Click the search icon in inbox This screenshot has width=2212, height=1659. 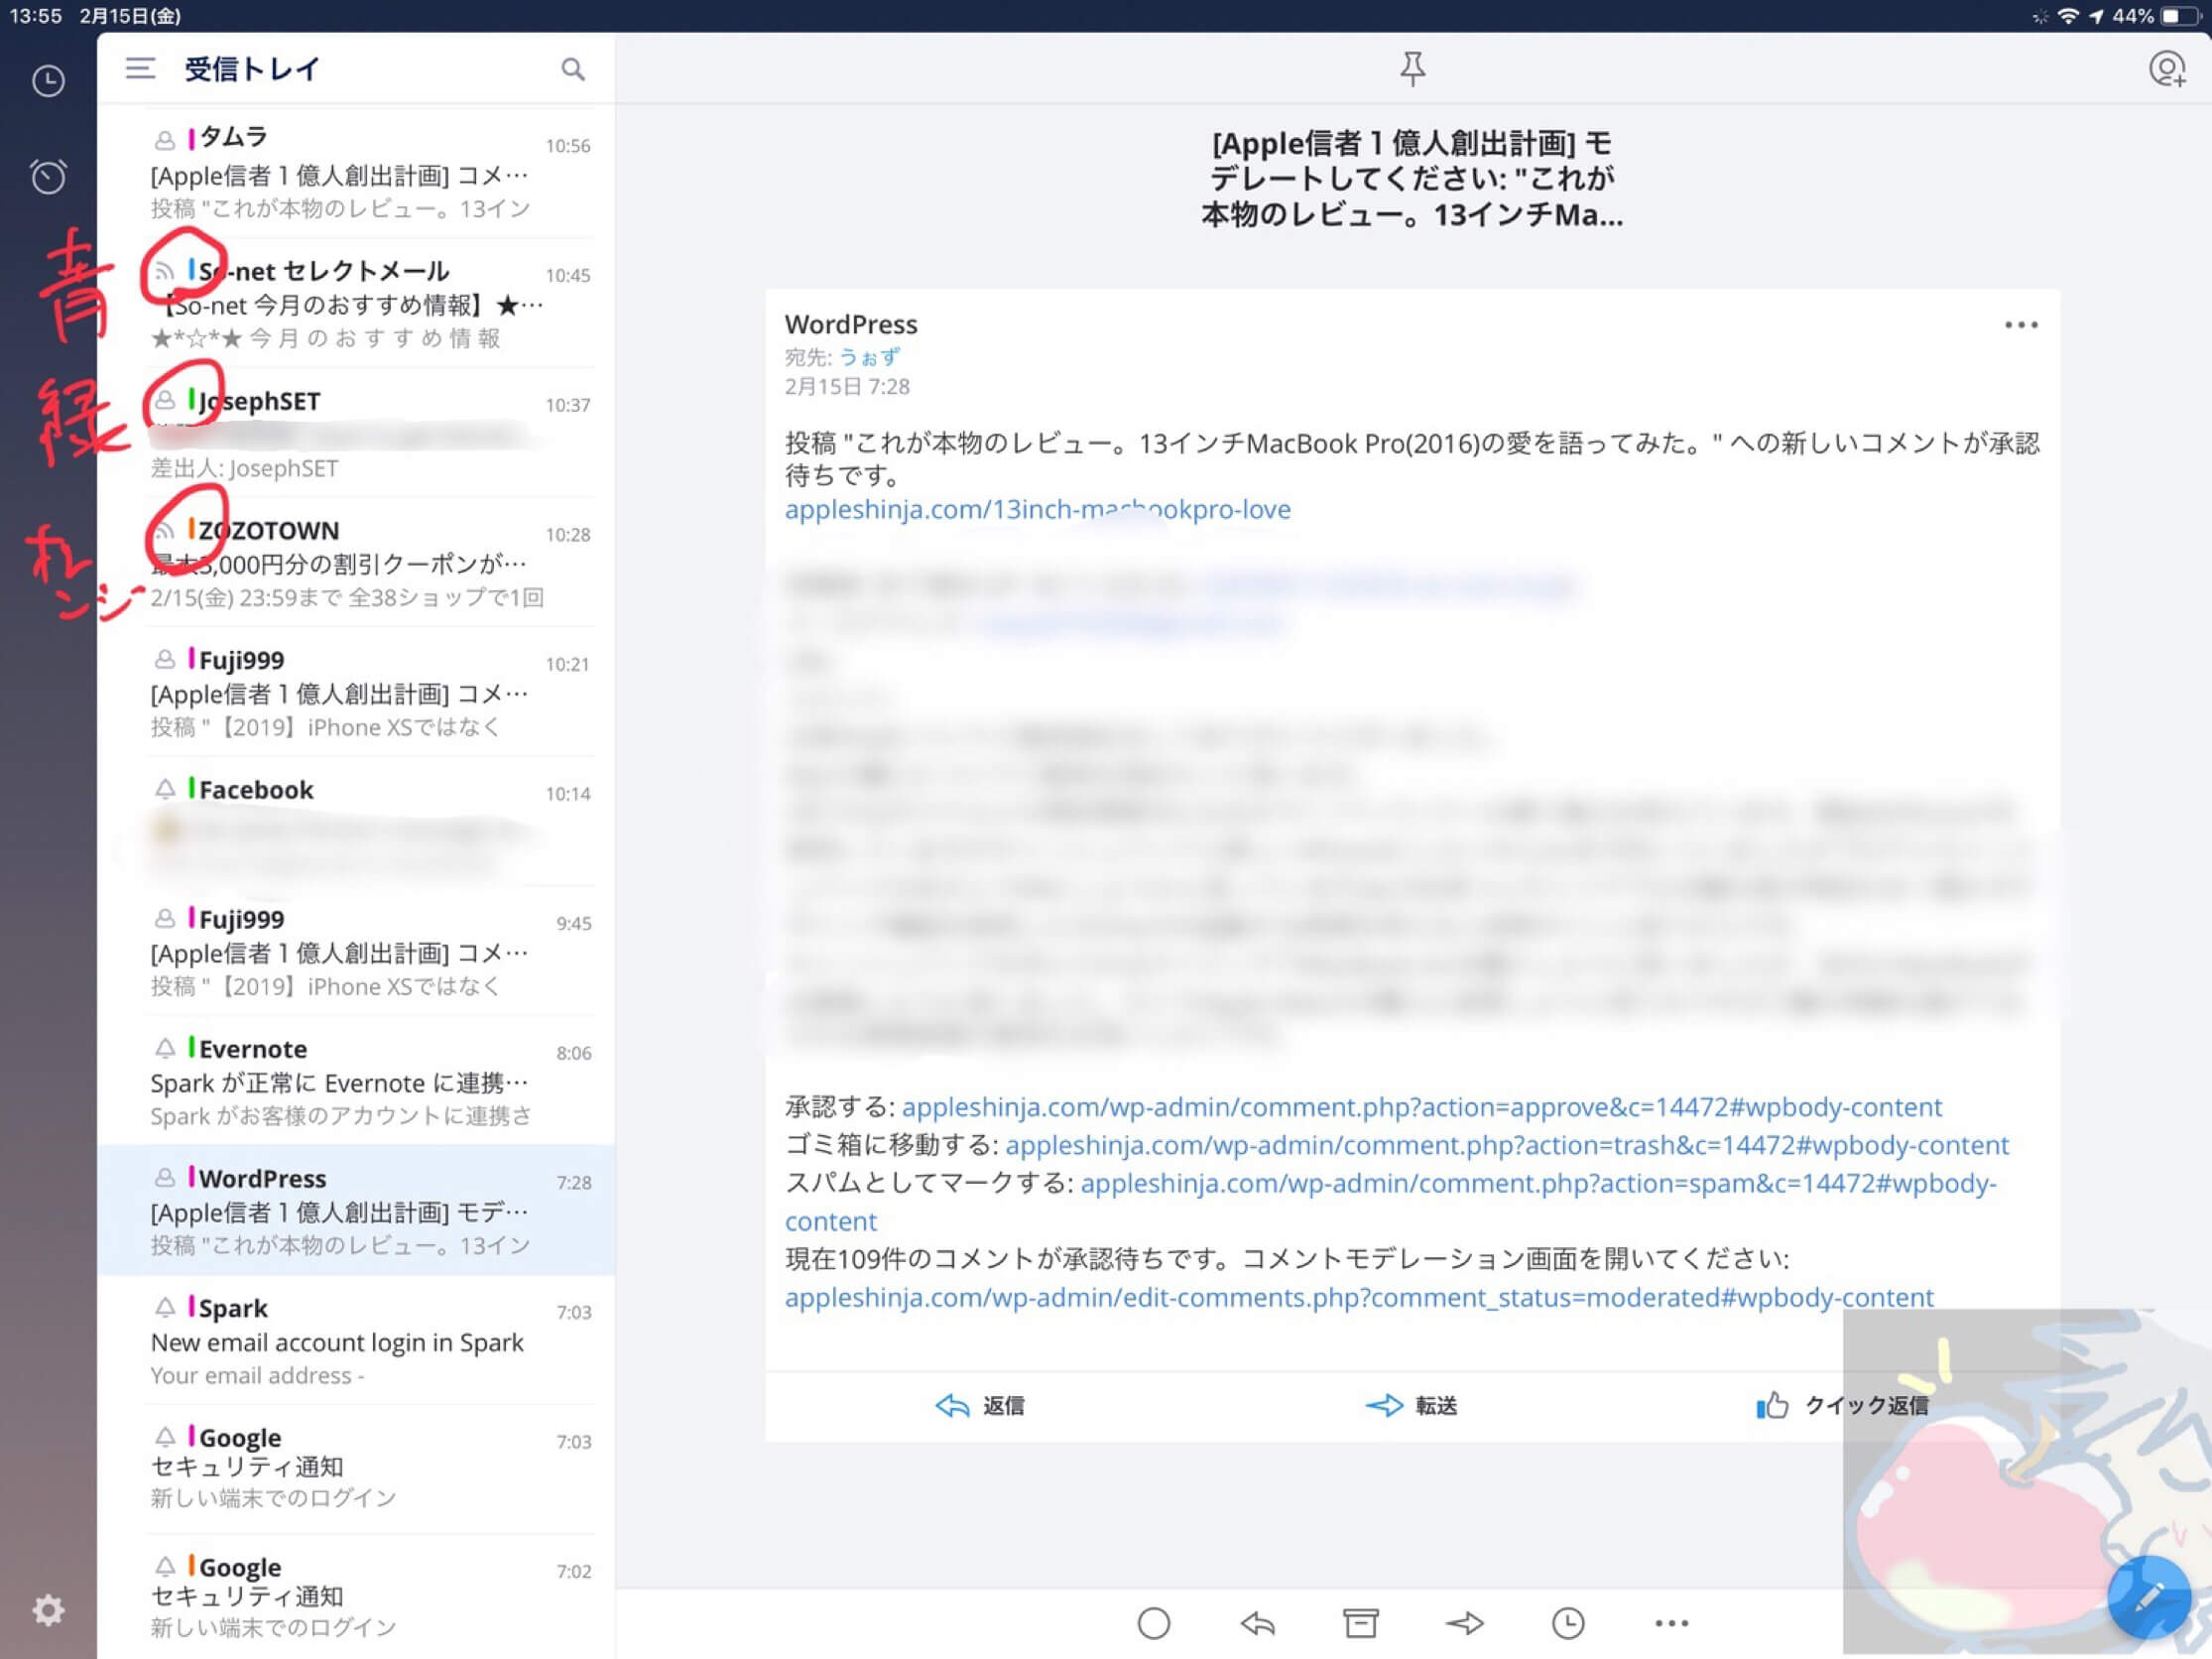coord(571,69)
